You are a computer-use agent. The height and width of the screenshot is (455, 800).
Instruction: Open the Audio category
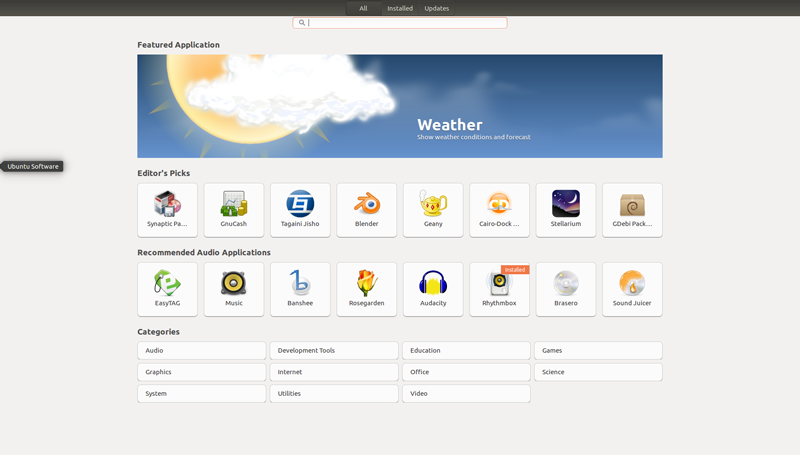(201, 351)
